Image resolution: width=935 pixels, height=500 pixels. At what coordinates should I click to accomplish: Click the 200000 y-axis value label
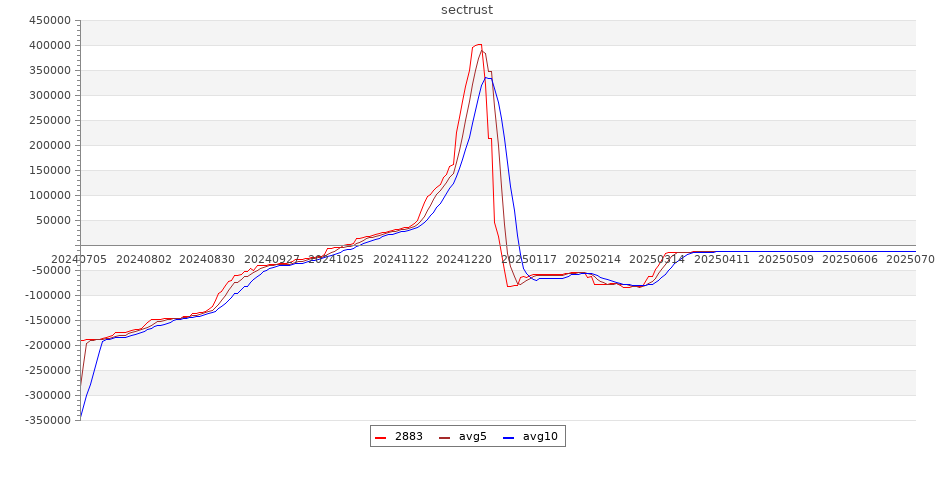50,145
